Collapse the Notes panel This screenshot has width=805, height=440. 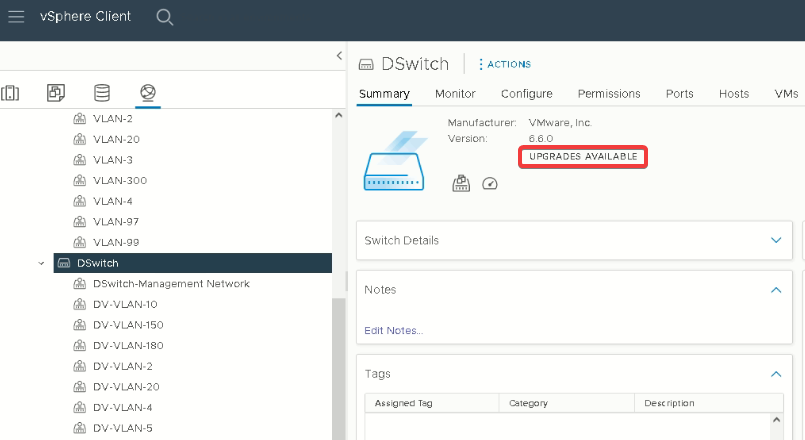pos(776,290)
